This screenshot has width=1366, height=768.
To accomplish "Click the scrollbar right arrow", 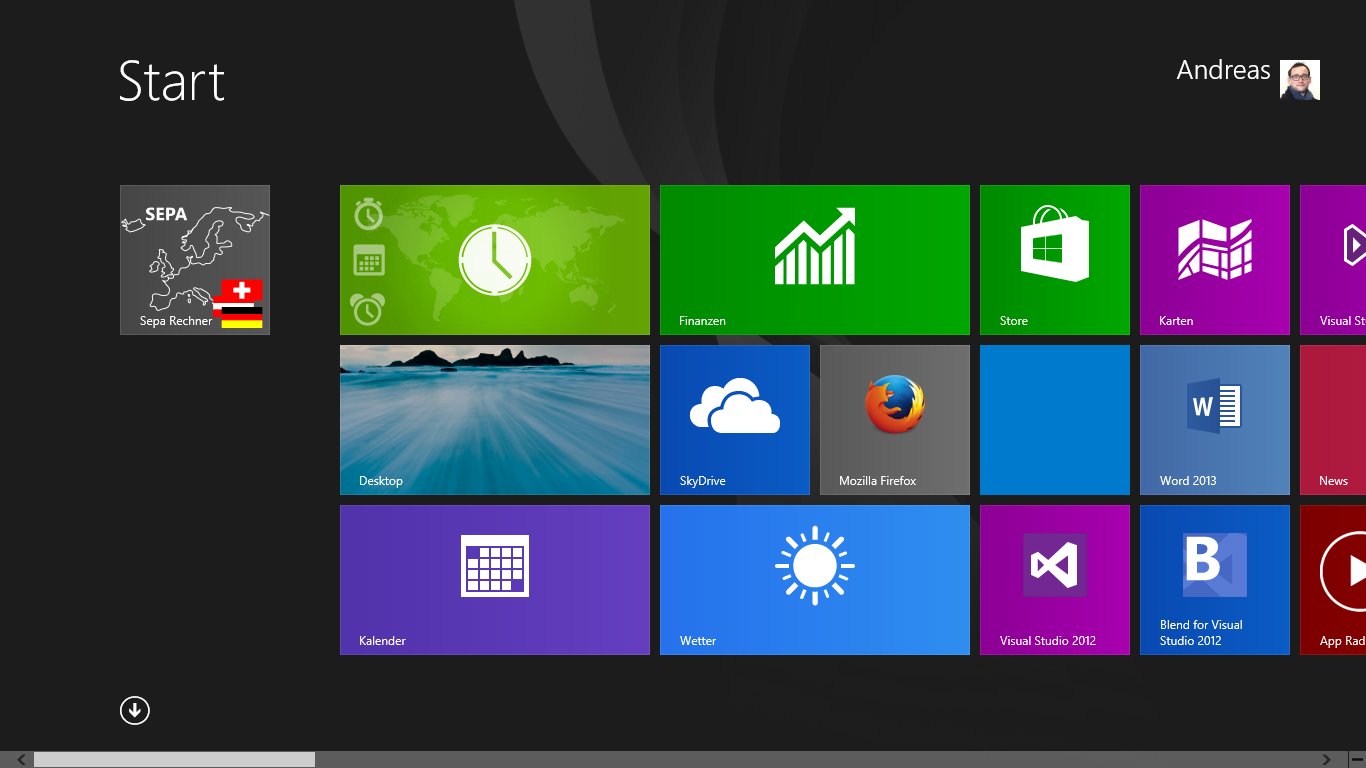I will click(1326, 760).
